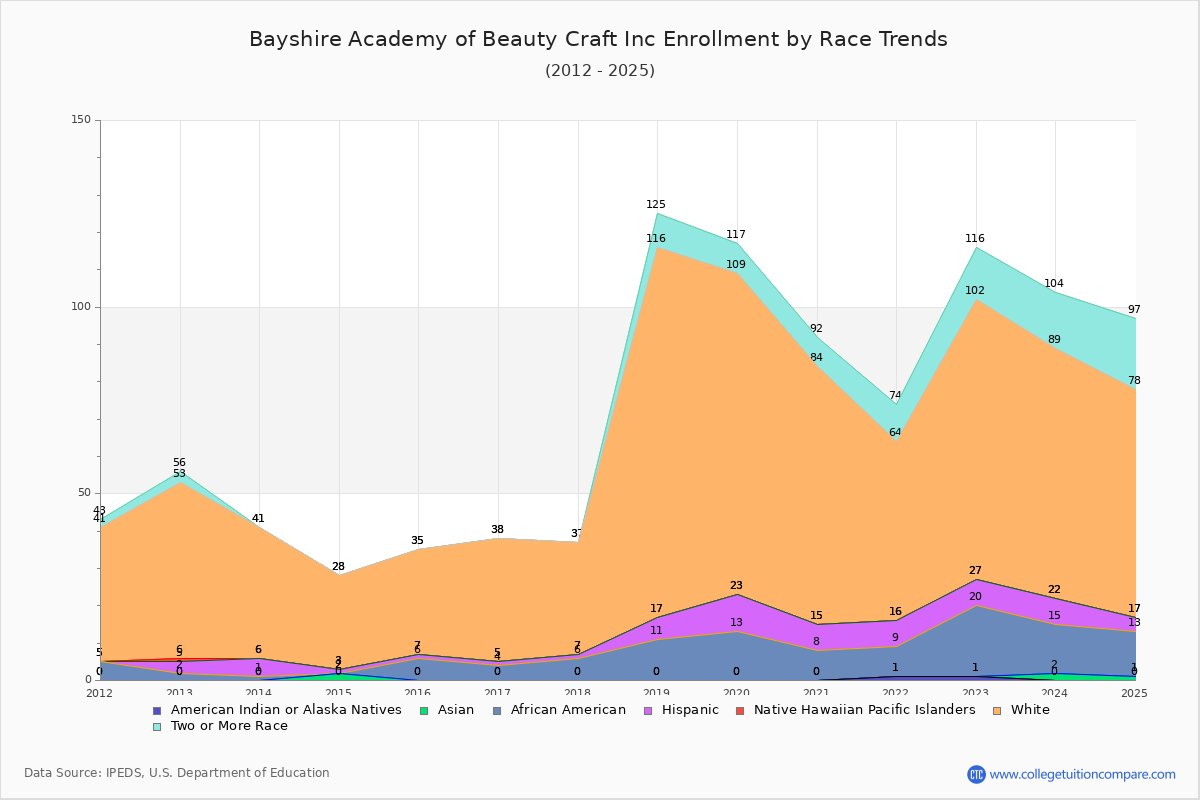Click the 117 total label for 2020

(736, 235)
